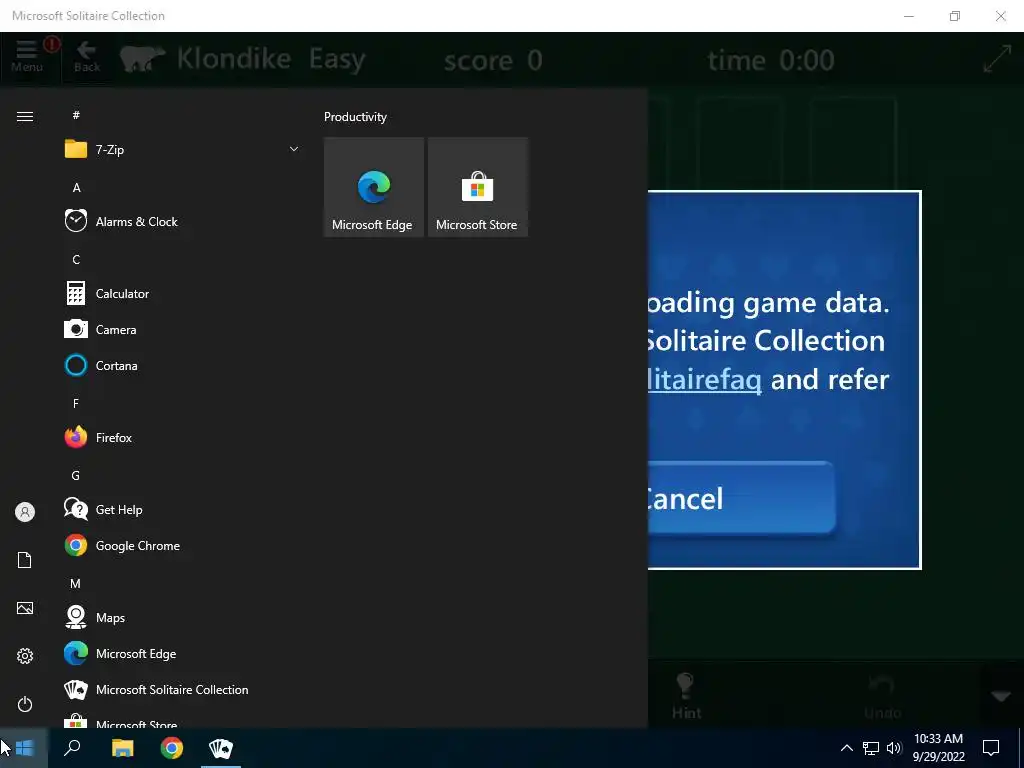Open the Solitaire Menu button
The image size is (1024, 768).
coord(27,56)
